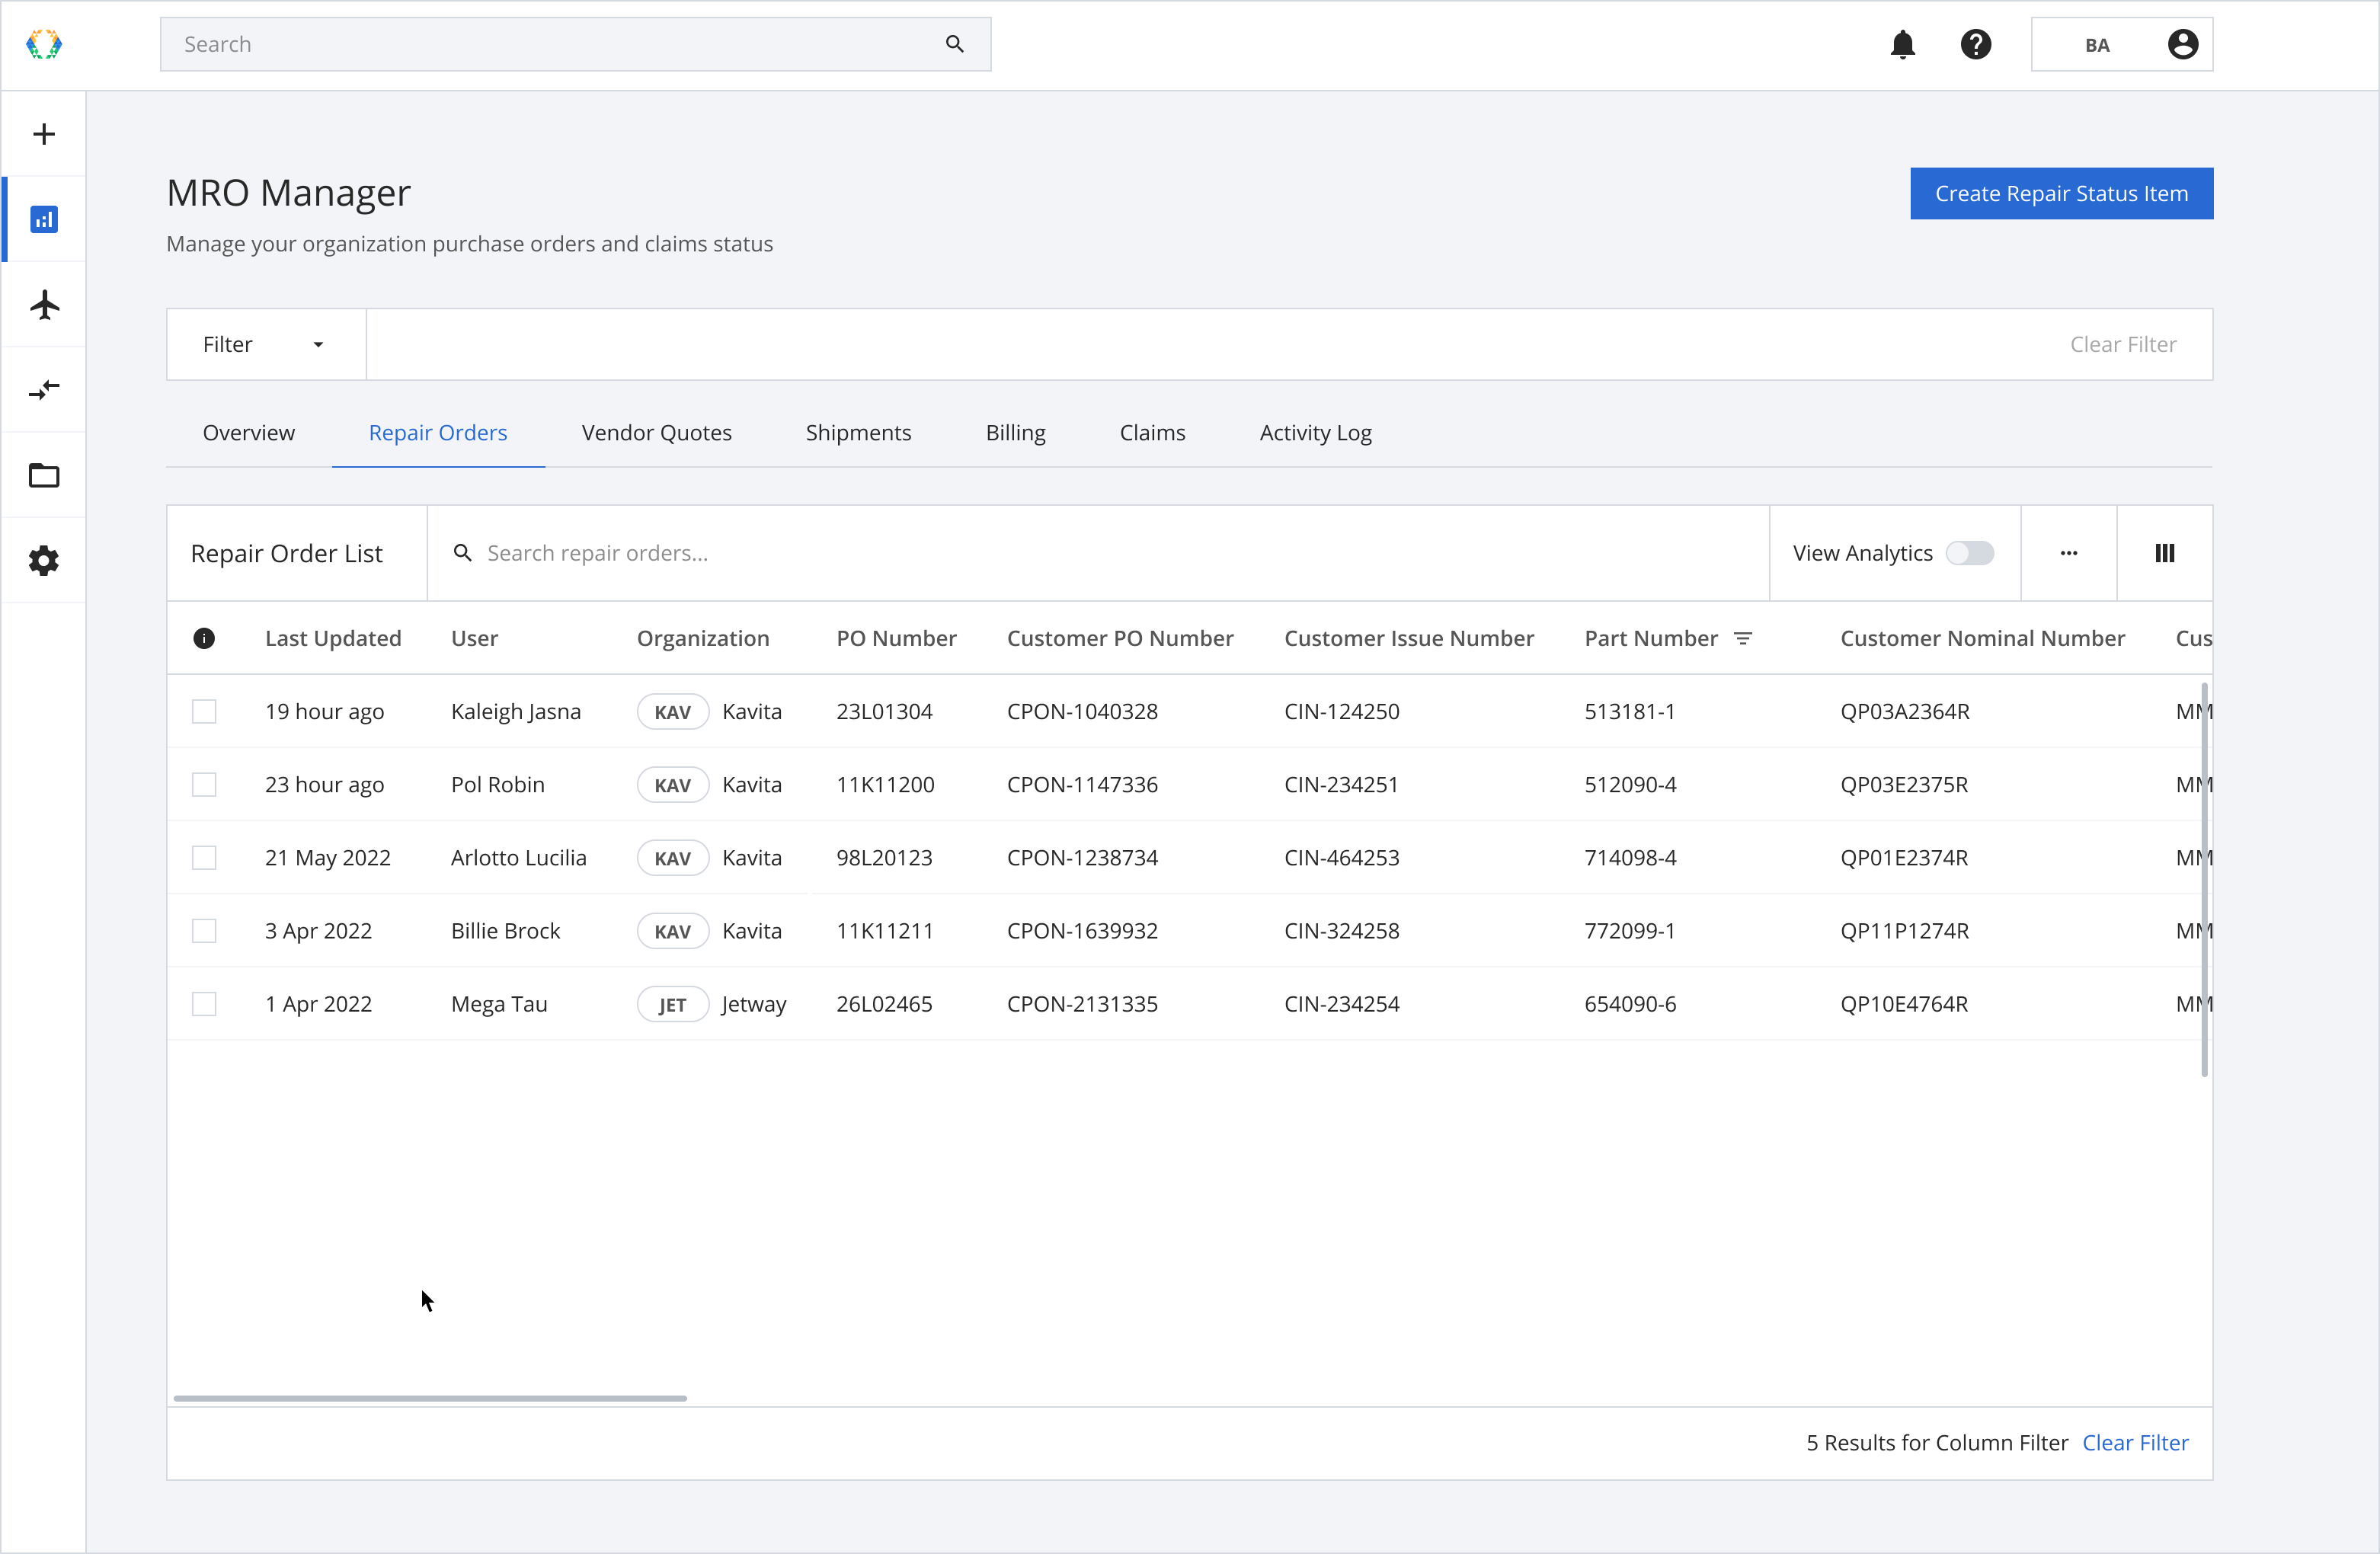Screen dimensions: 2380x1554
Task: Click the Part Number filter icon
Action: [x=1742, y=638]
